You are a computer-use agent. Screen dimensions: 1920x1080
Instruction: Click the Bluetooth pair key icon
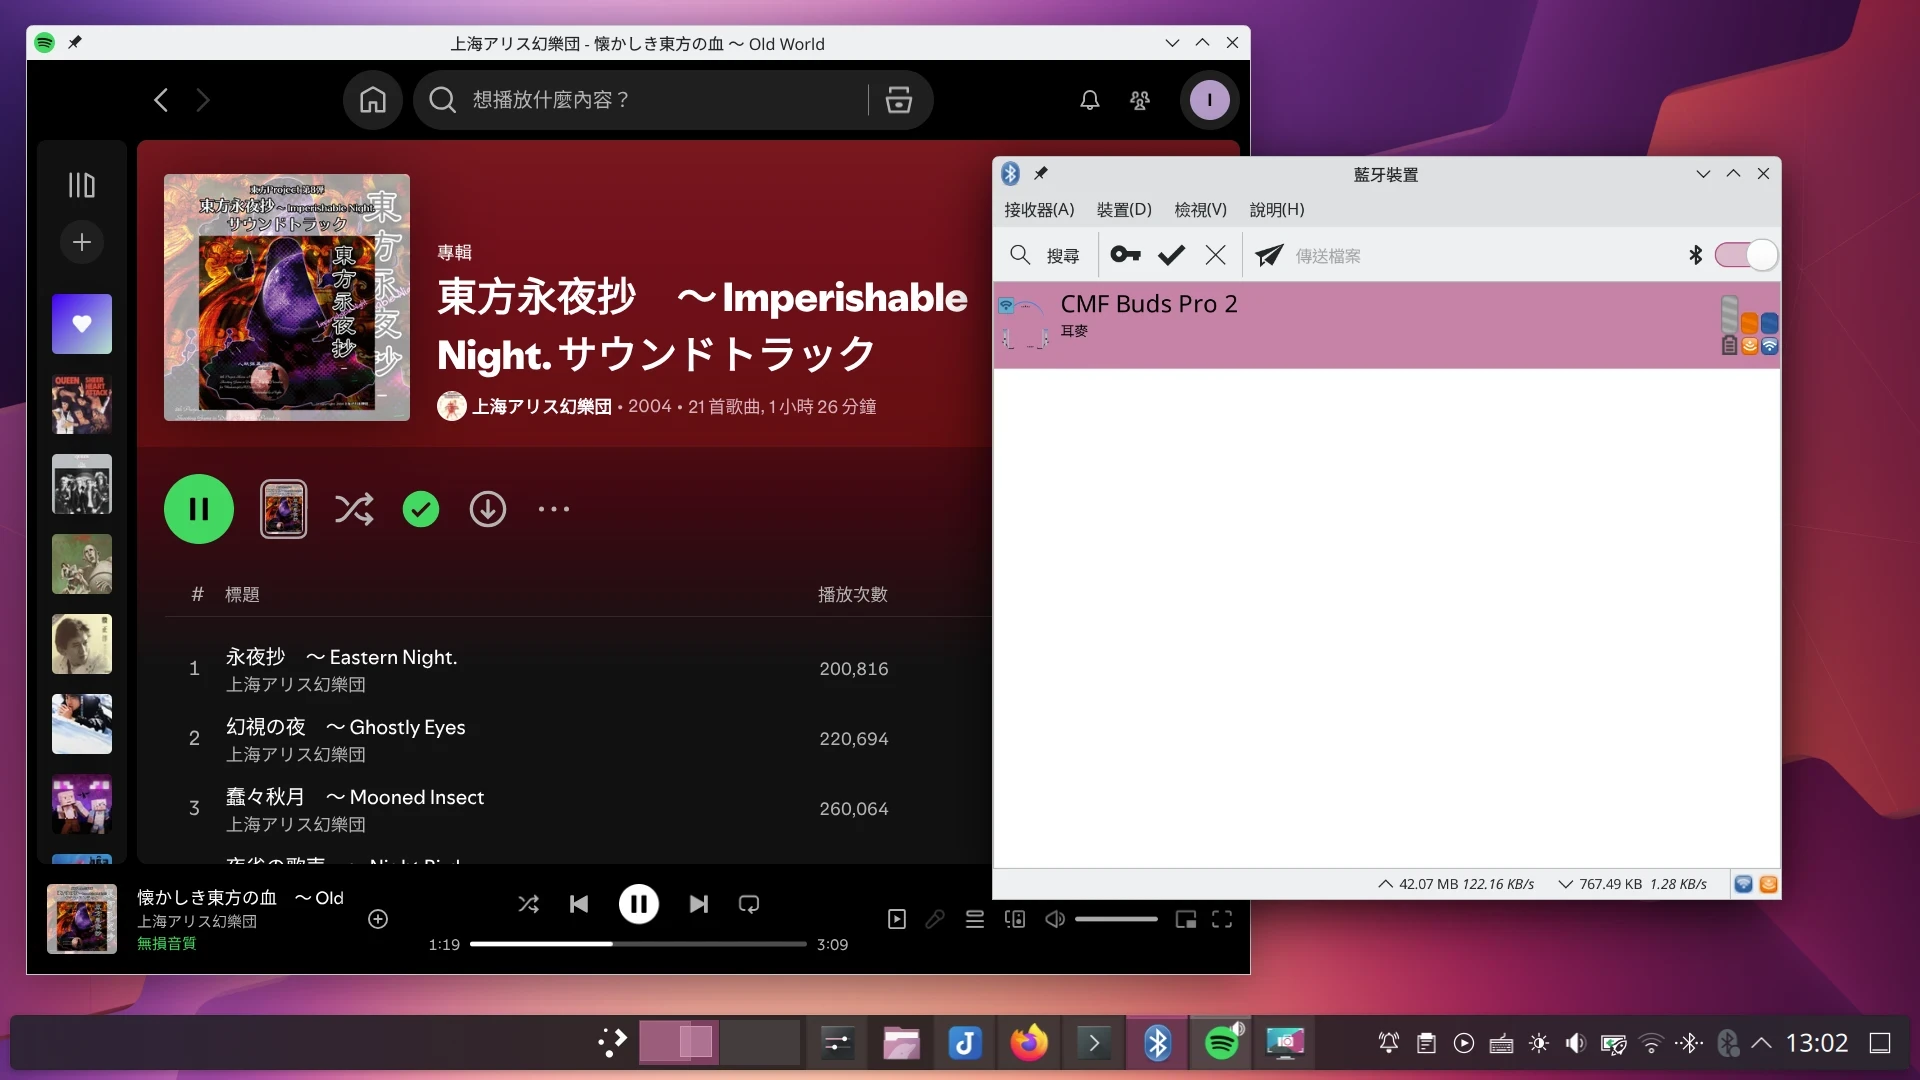(1125, 255)
